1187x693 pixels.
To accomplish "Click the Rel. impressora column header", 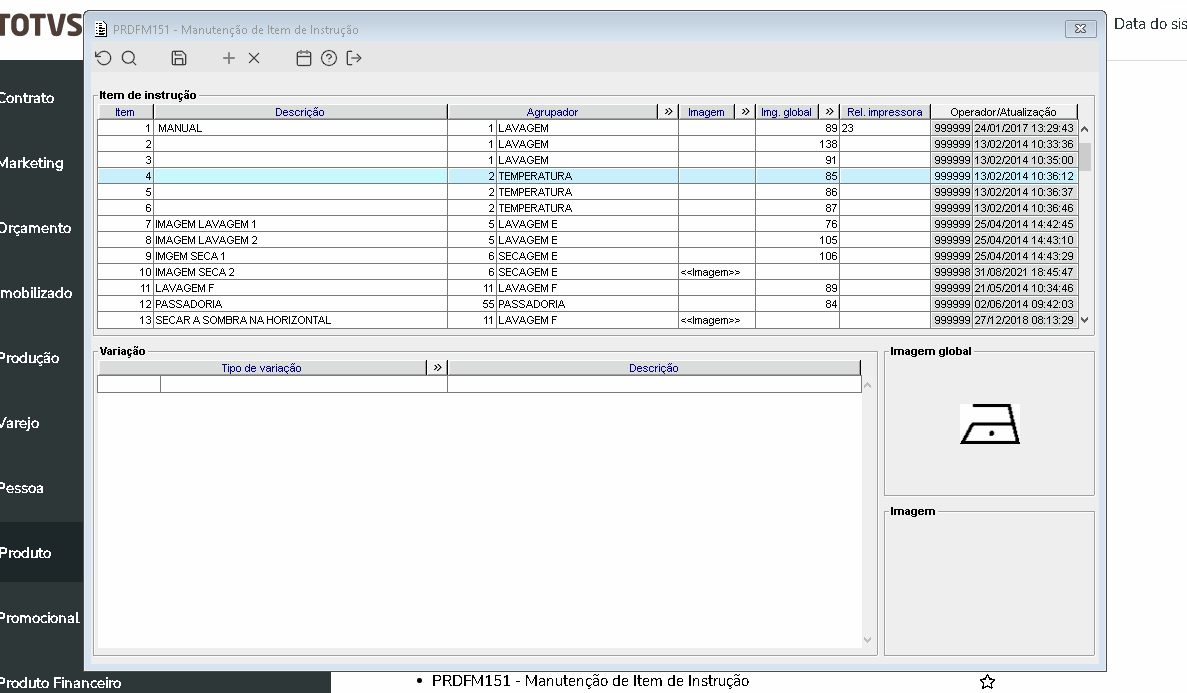I will point(885,112).
